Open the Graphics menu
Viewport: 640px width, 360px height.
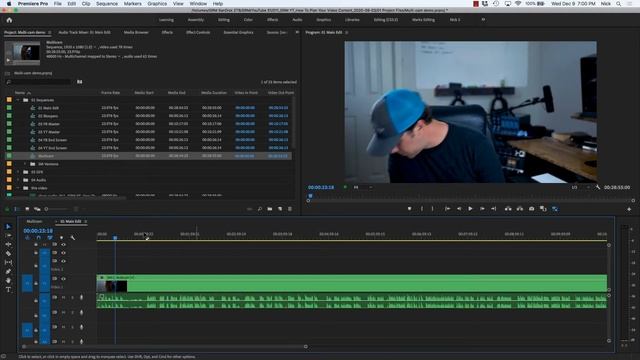tap(157, 3)
